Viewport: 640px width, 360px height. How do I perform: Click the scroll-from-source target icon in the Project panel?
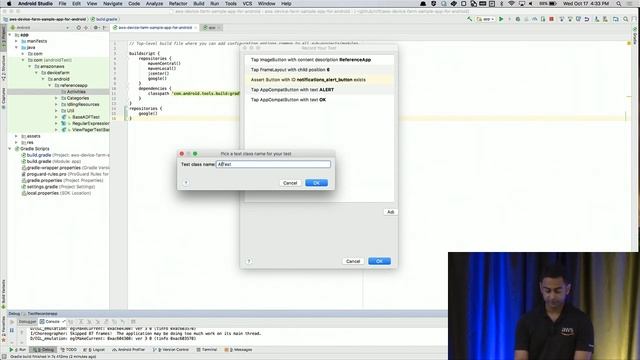78,28
